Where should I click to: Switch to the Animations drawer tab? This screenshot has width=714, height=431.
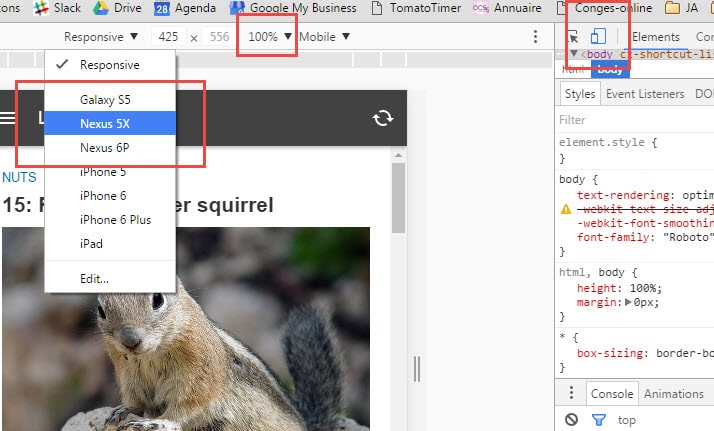(x=673, y=394)
